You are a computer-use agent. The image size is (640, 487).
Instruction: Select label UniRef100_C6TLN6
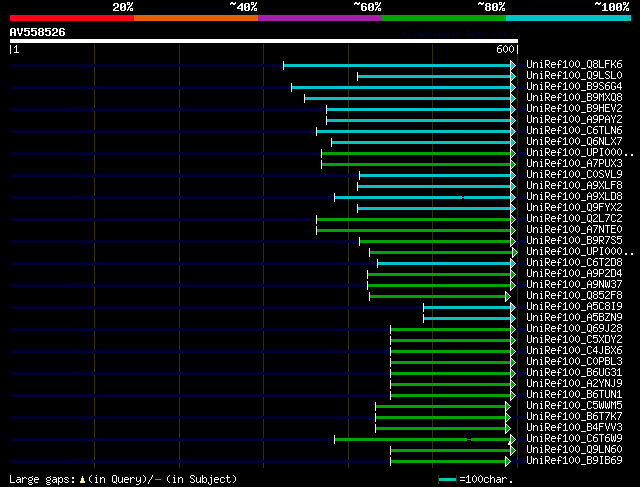(x=574, y=131)
